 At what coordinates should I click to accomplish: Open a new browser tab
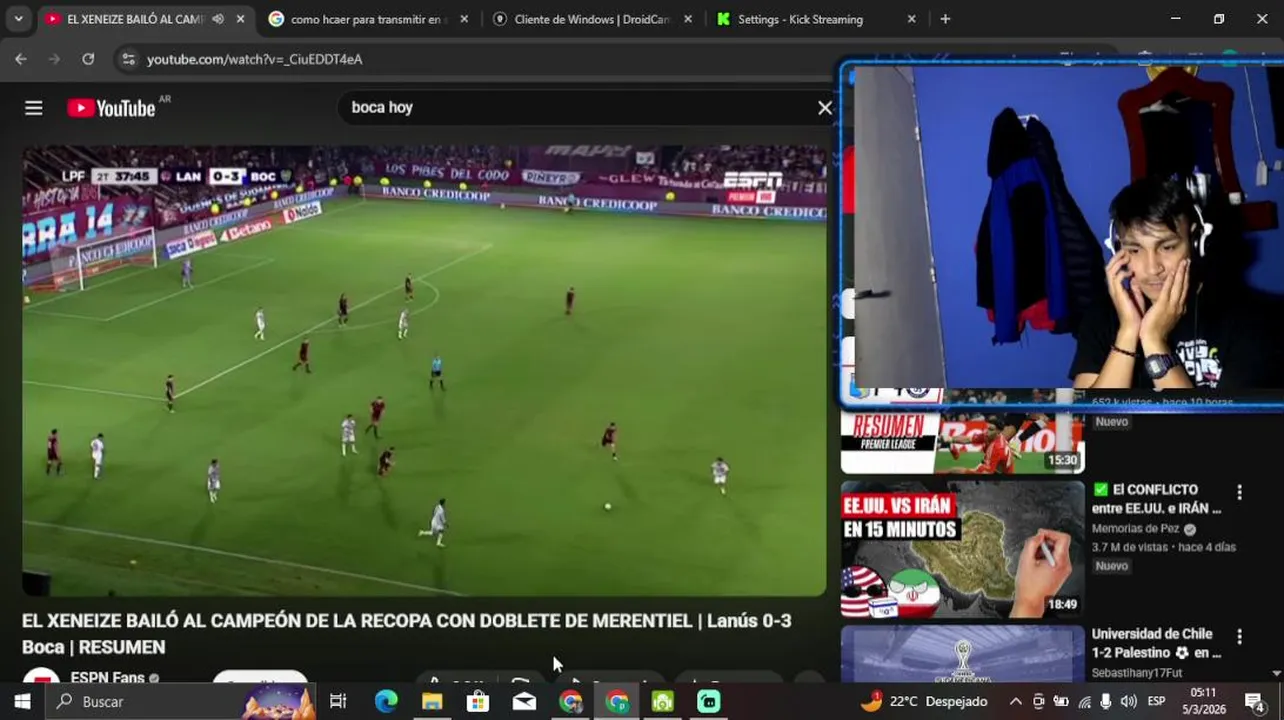click(x=945, y=19)
